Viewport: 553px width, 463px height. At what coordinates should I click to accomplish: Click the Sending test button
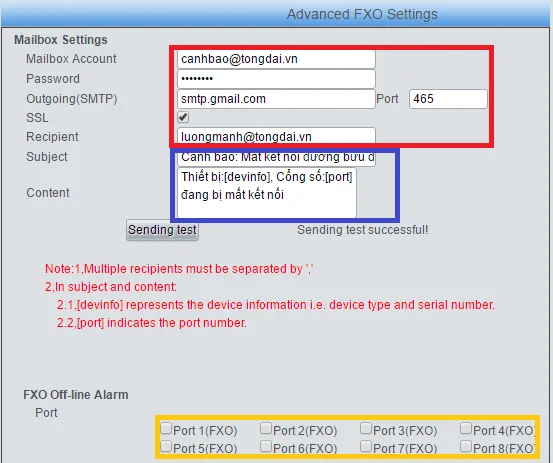click(x=162, y=230)
